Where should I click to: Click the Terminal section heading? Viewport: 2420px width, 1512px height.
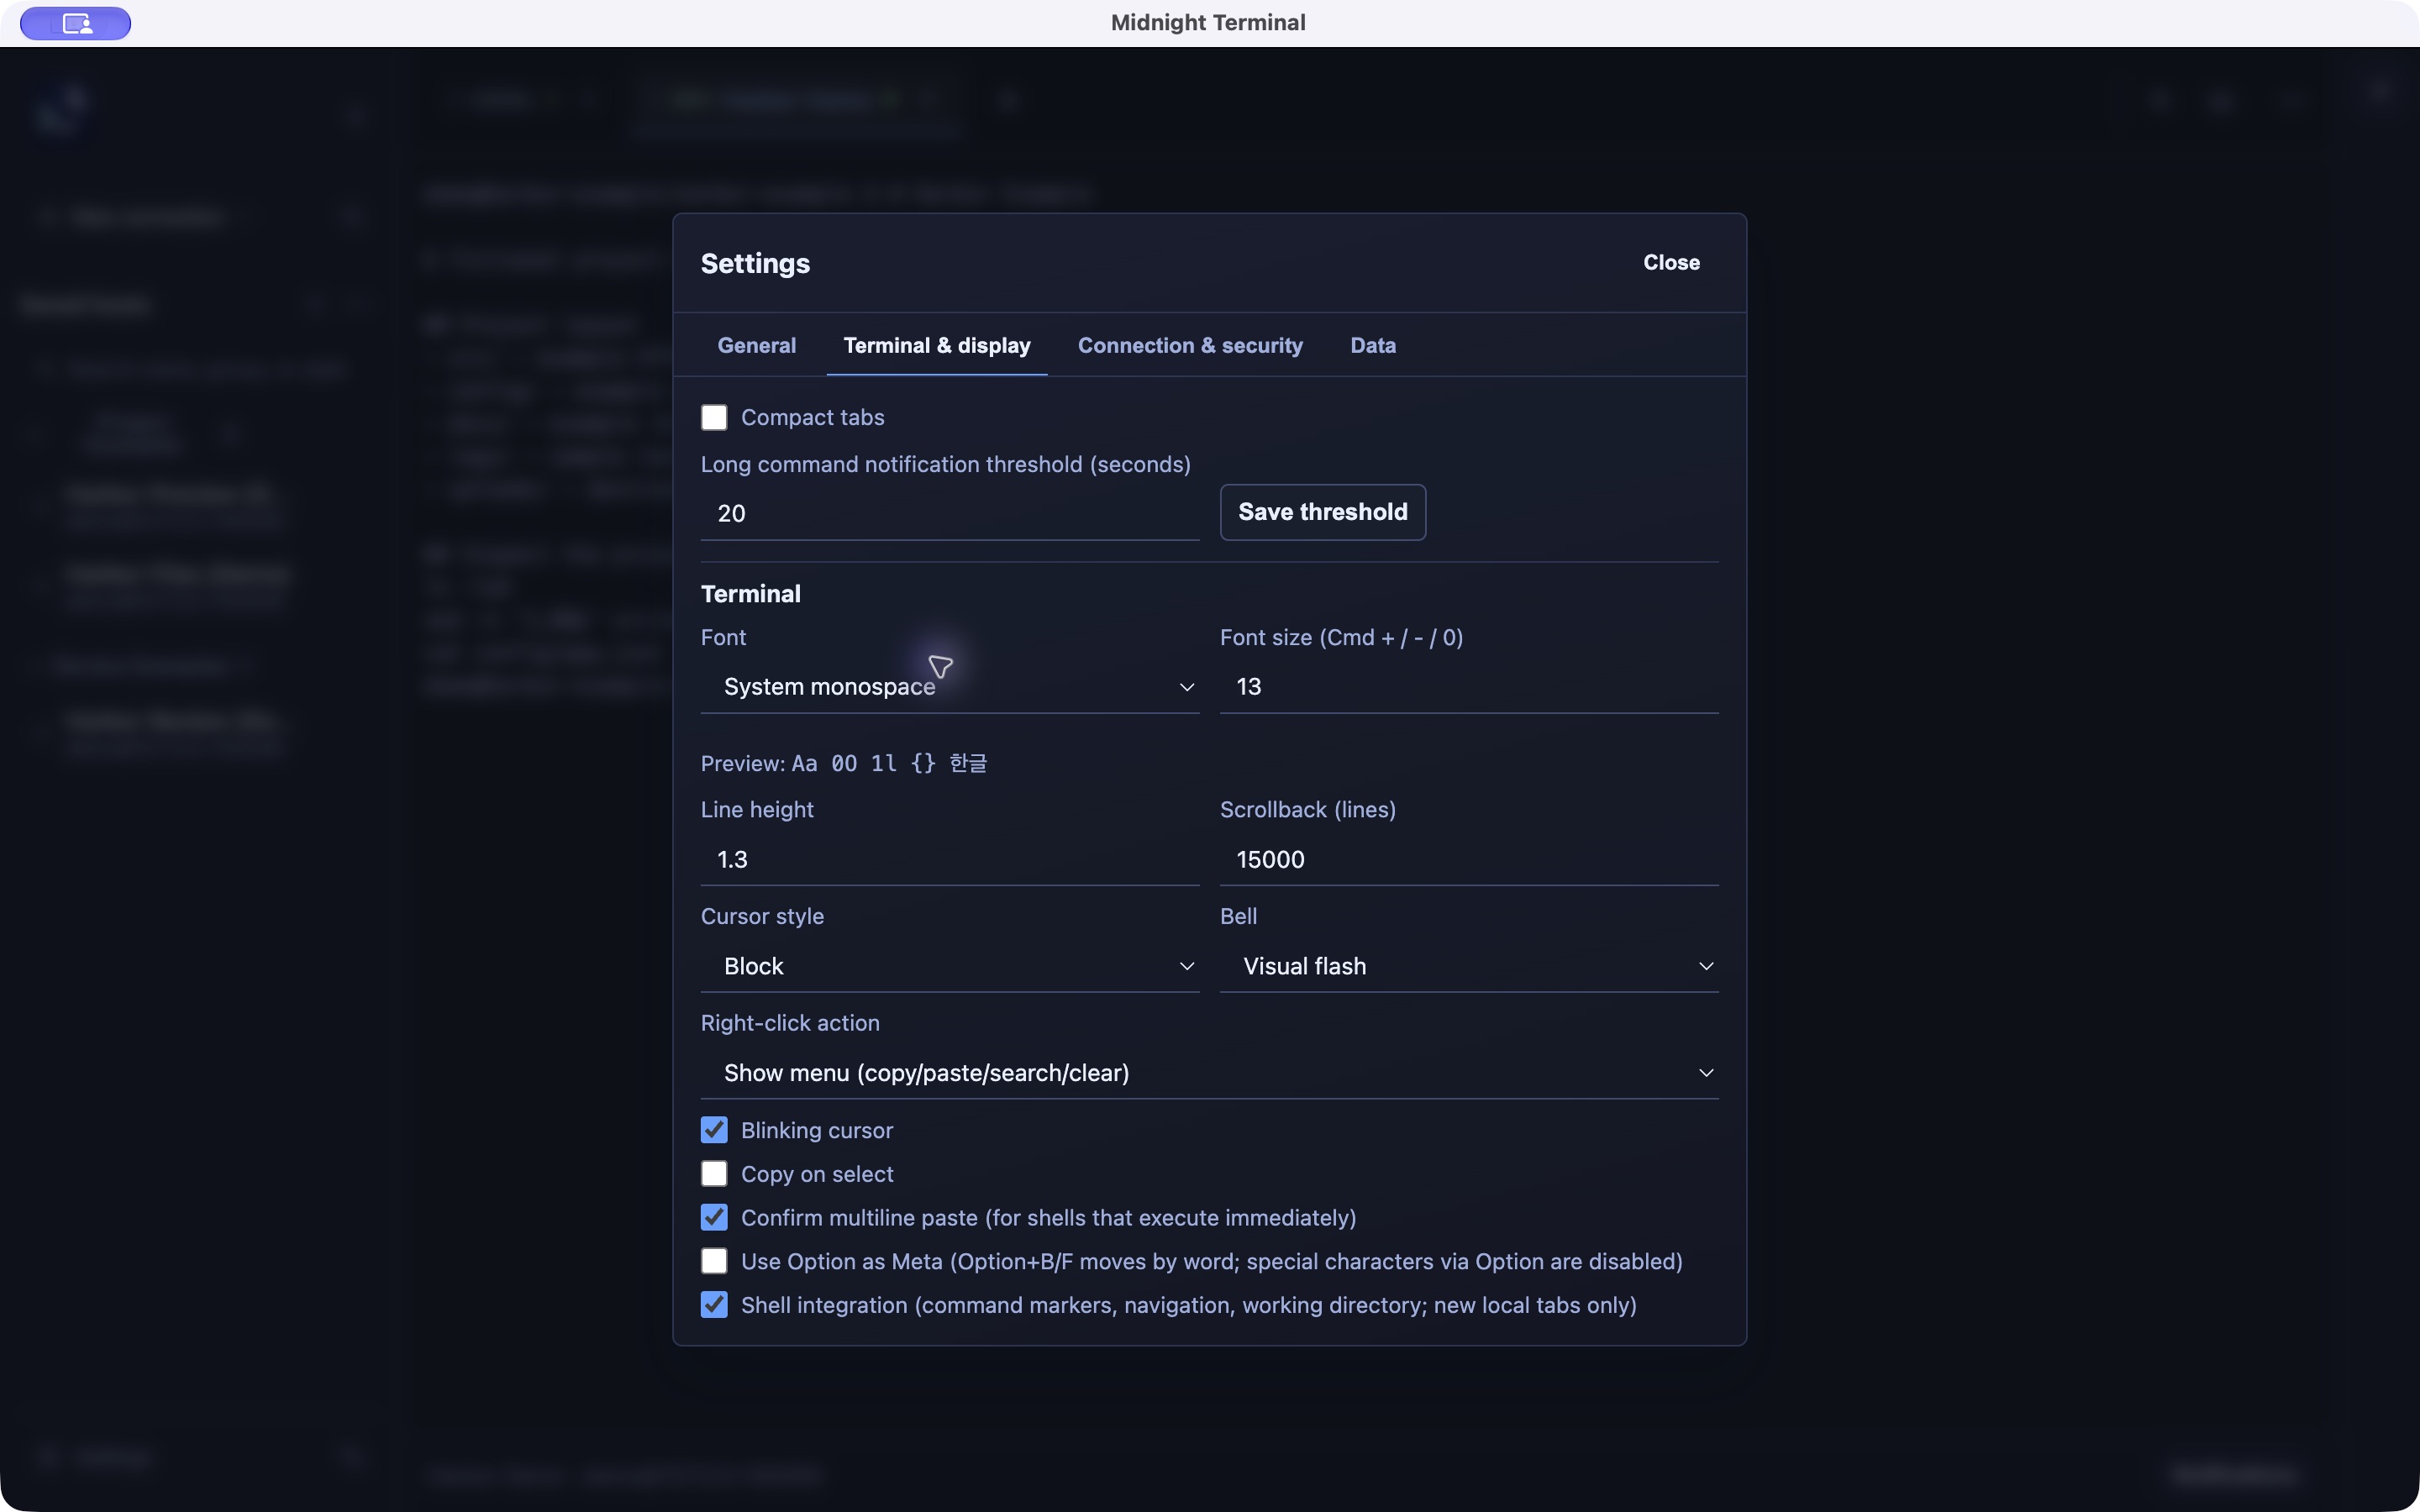pos(750,594)
